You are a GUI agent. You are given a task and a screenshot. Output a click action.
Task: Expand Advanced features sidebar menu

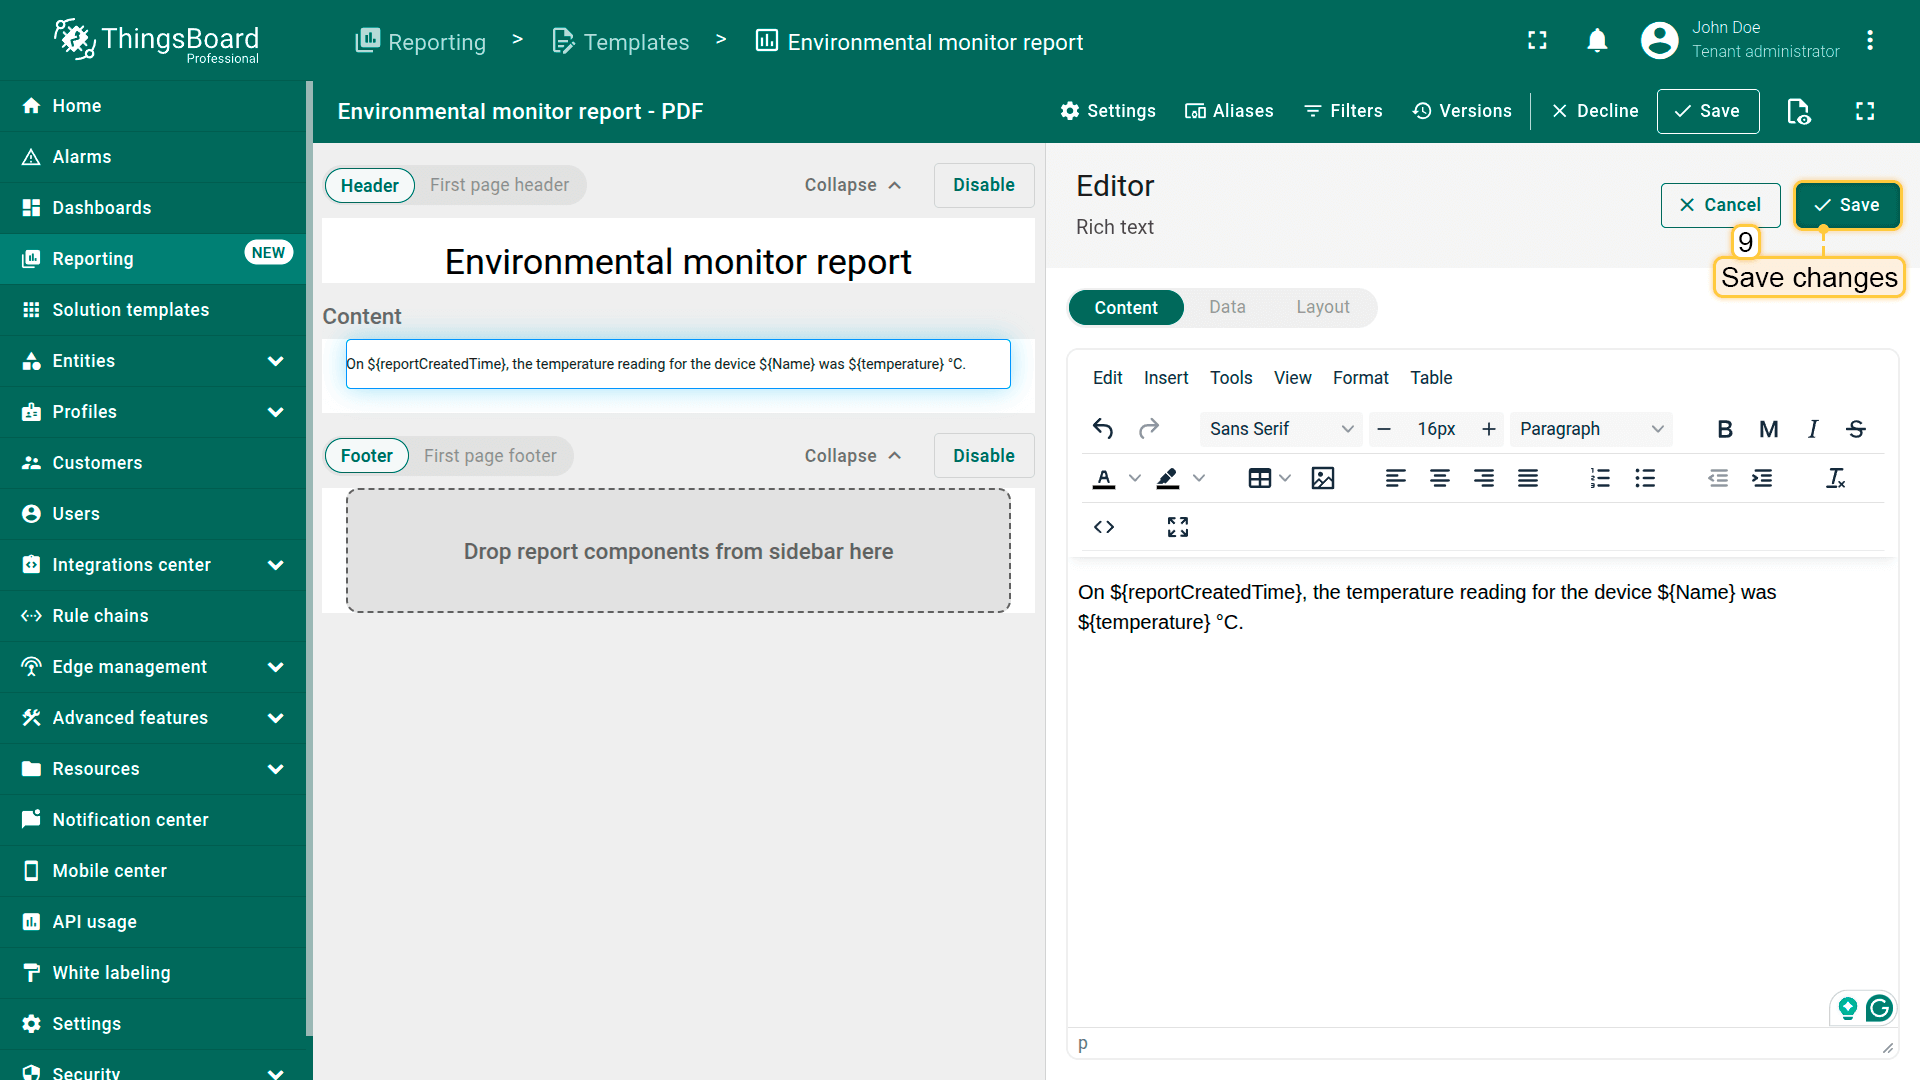[x=276, y=718]
